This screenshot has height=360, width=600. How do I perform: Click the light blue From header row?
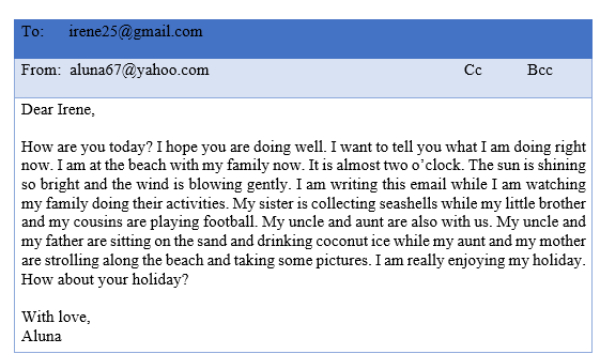pyautogui.click(x=303, y=78)
